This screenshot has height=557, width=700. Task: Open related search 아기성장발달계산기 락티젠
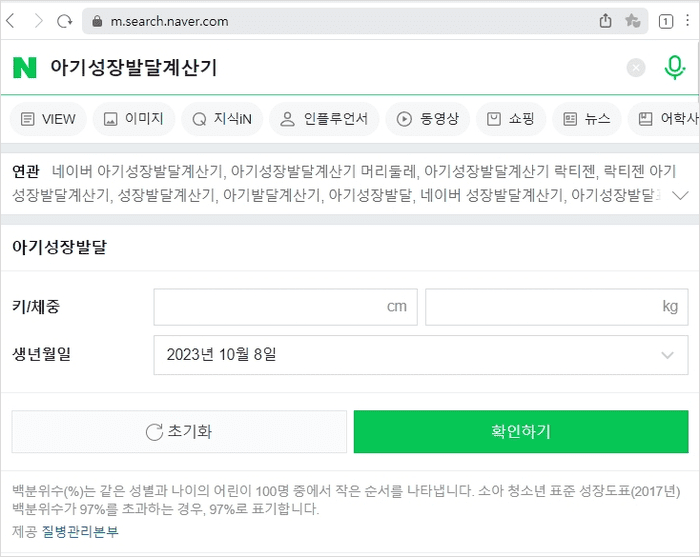point(509,171)
